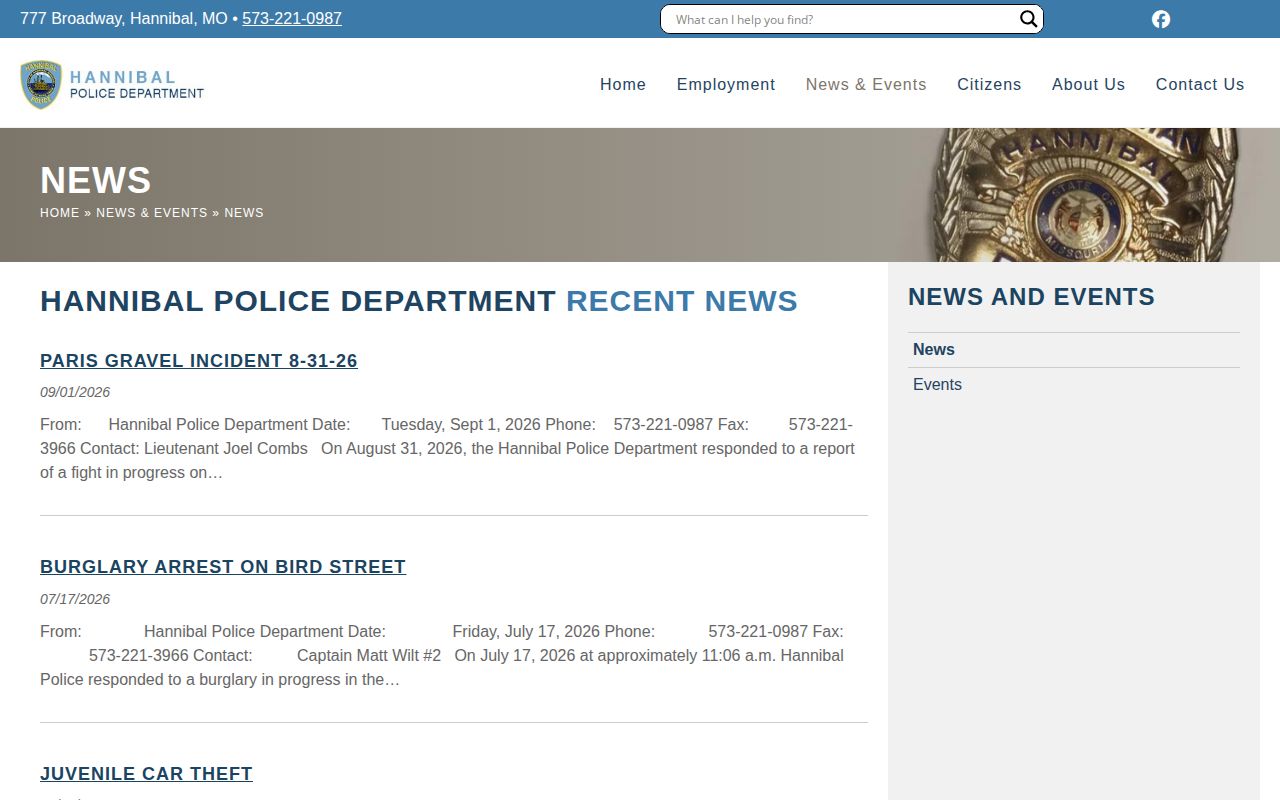Select News in the sidebar

pyautogui.click(x=1074, y=350)
